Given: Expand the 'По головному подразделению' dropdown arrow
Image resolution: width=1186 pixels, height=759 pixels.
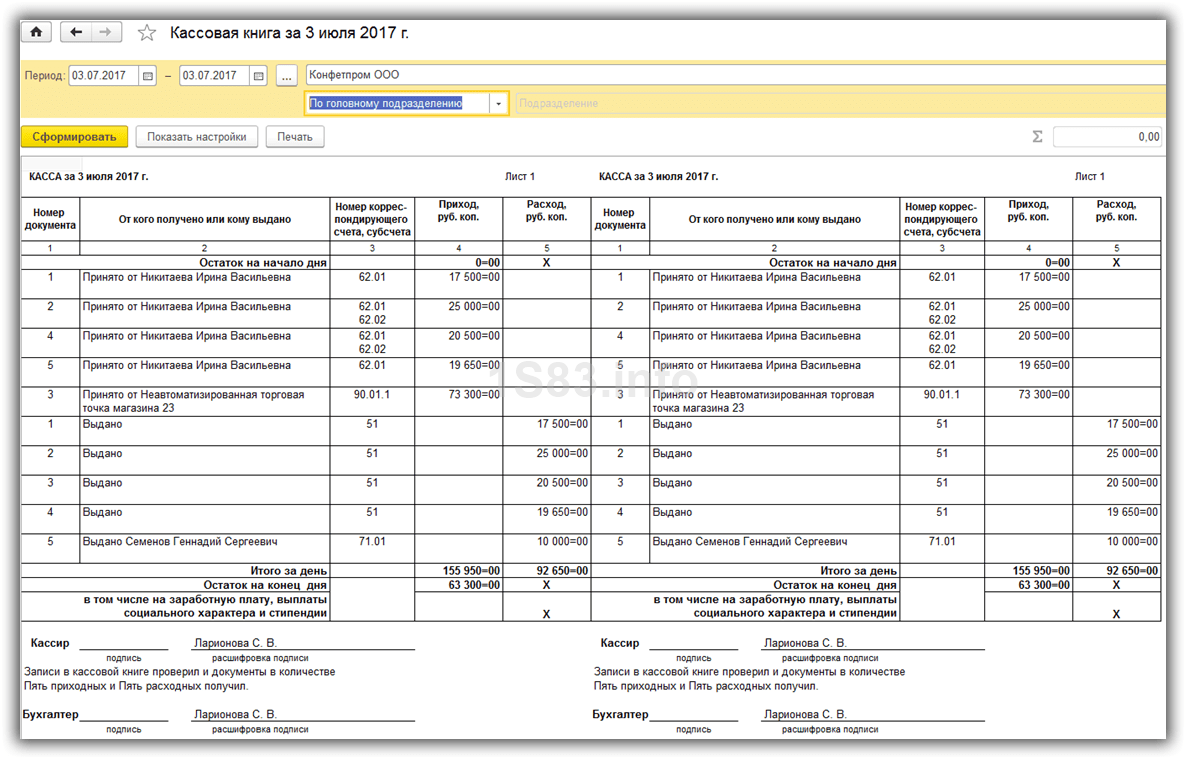Looking at the screenshot, I should click(x=498, y=104).
